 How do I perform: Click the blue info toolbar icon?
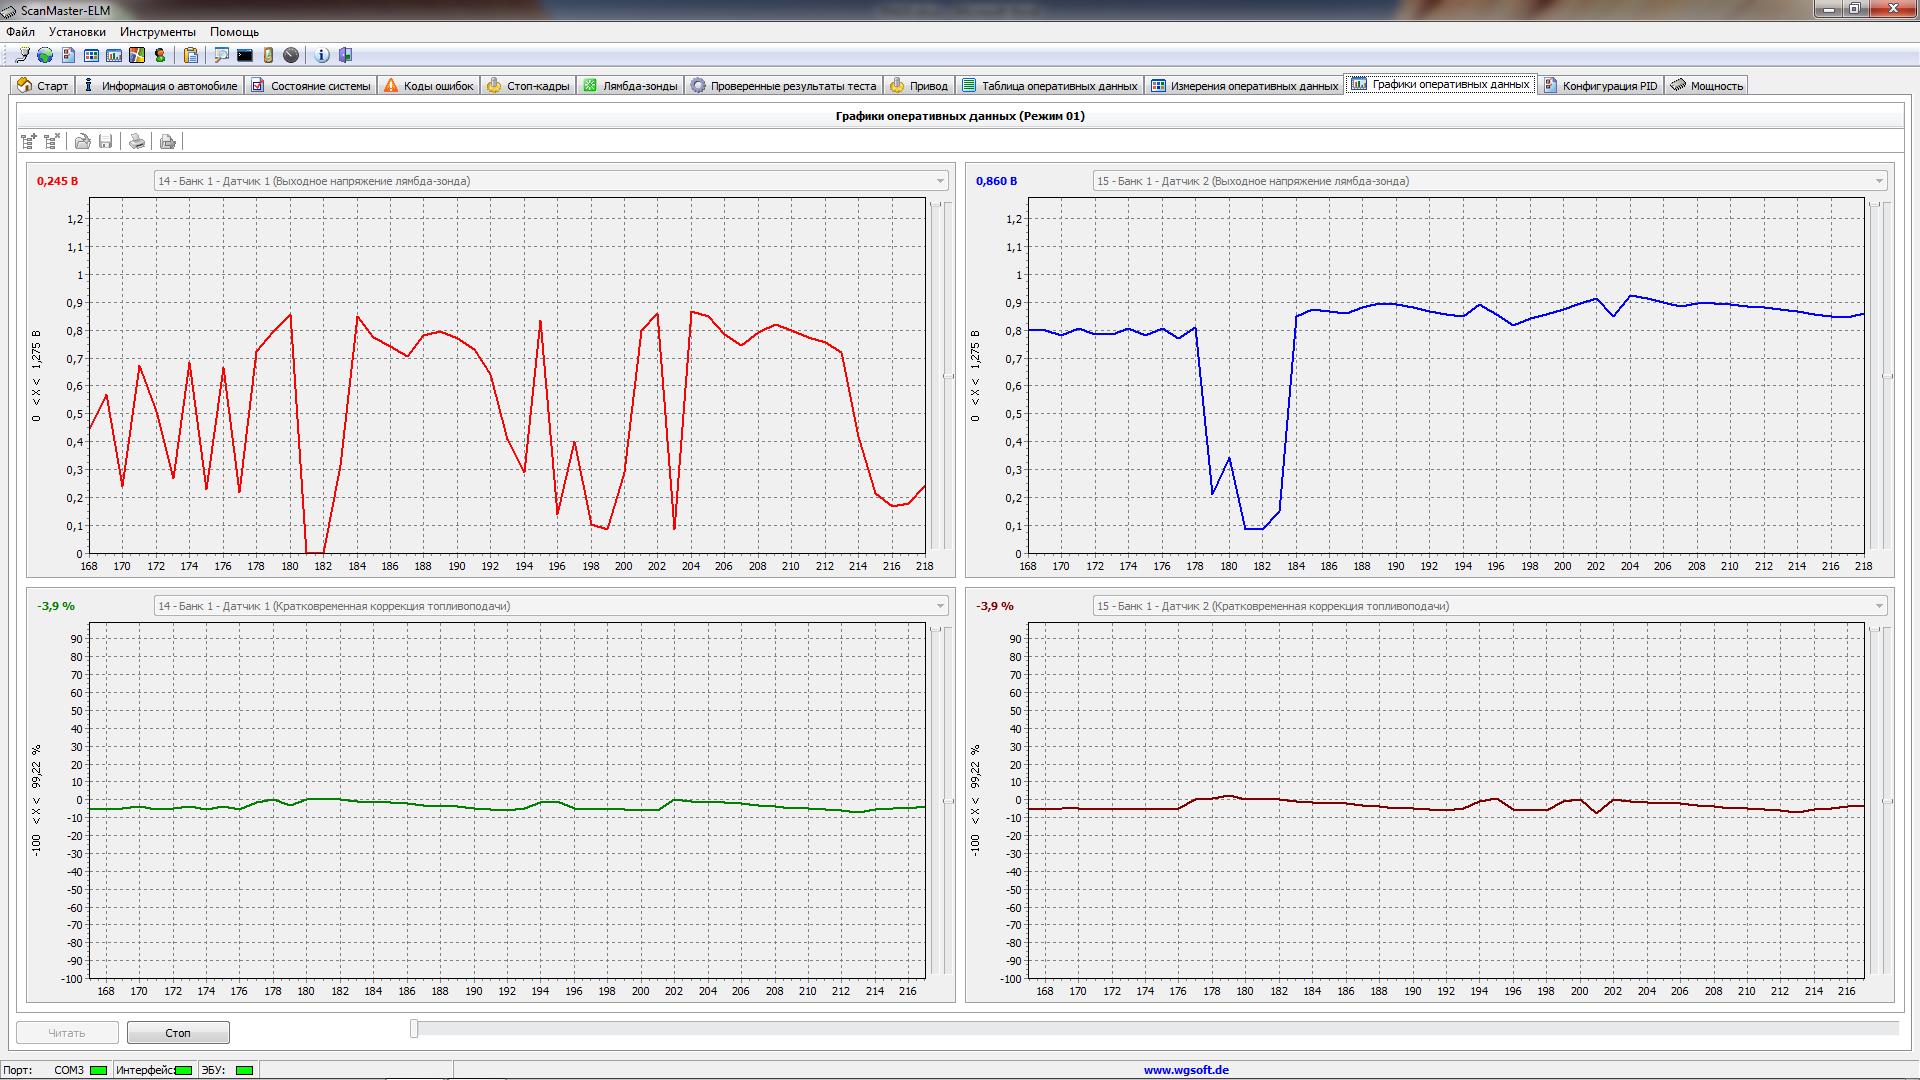[x=322, y=56]
